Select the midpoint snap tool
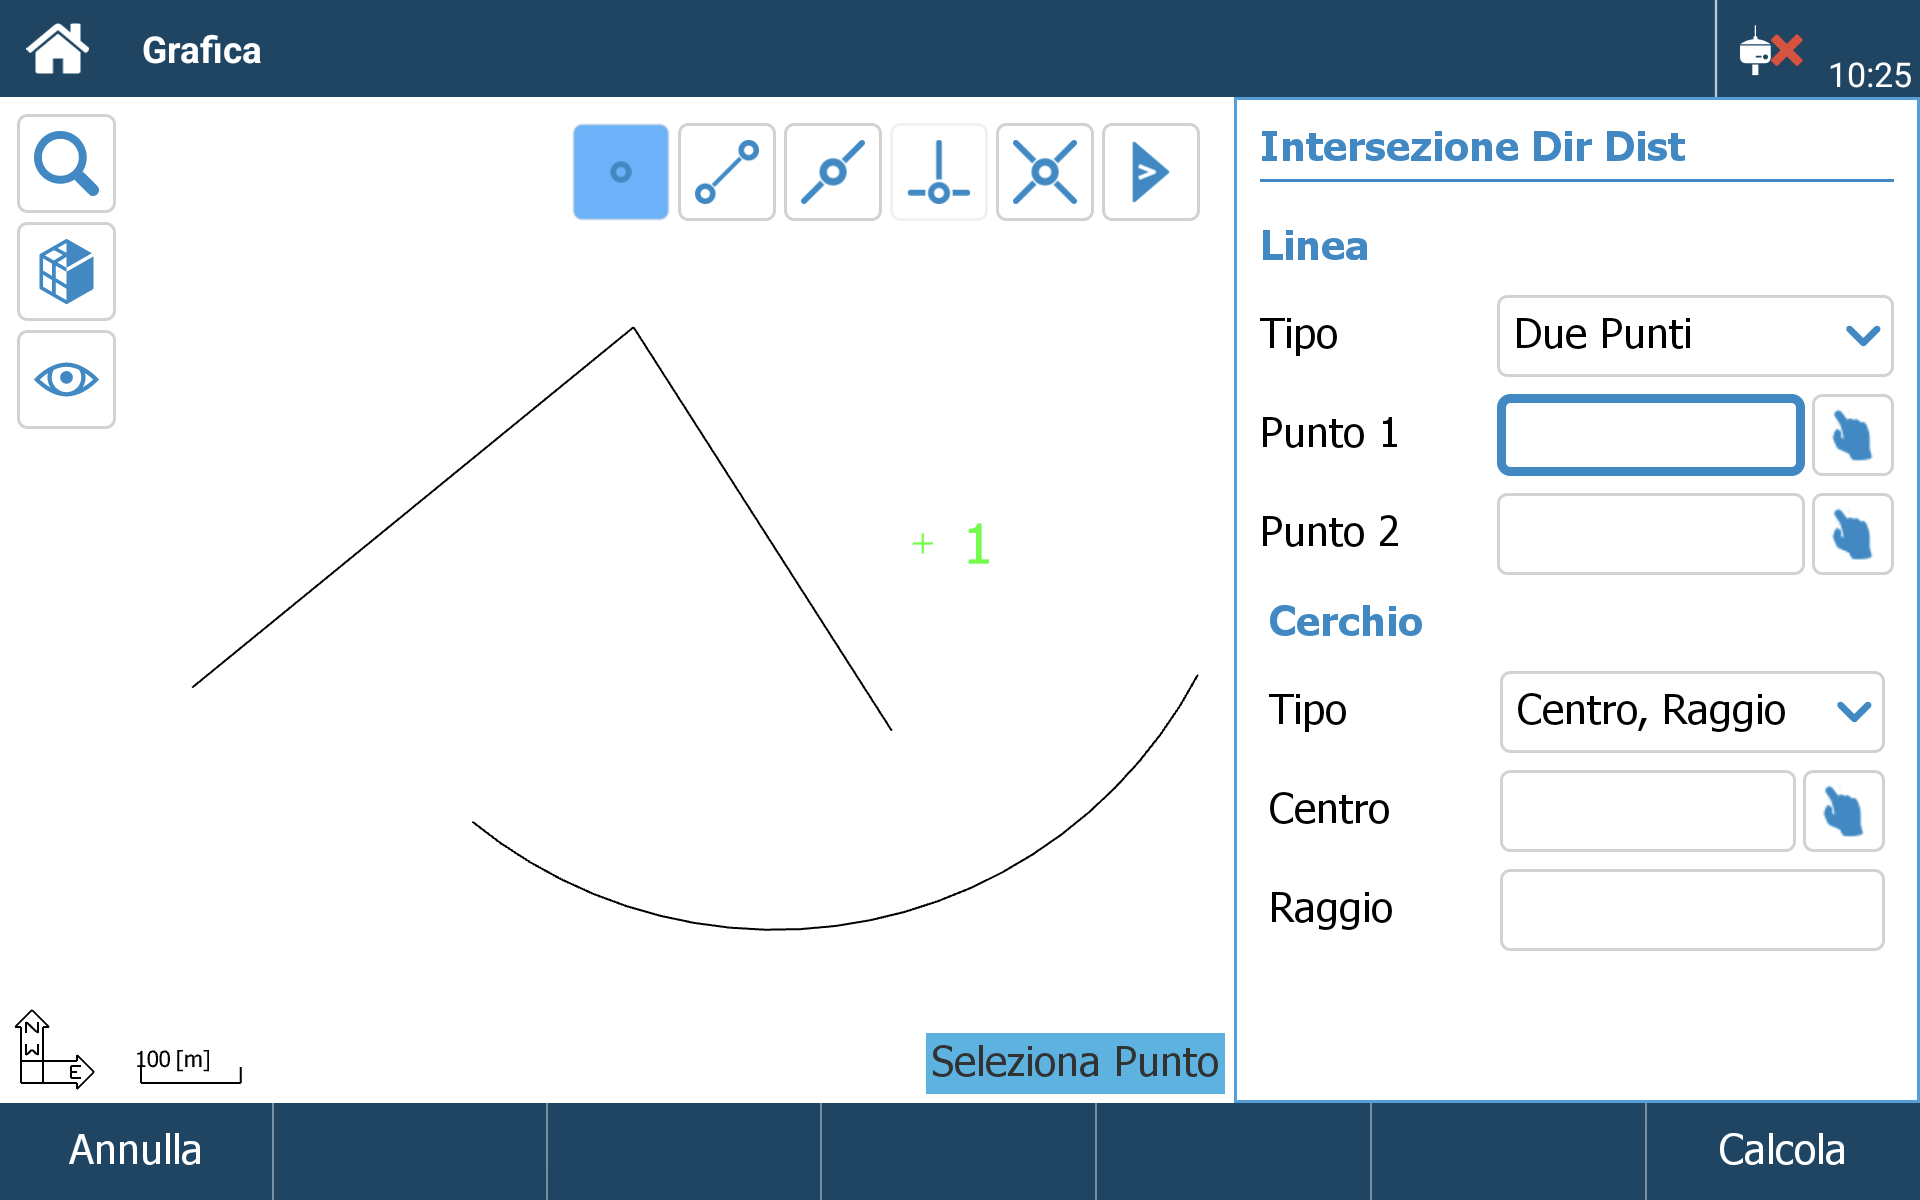Image resolution: width=1920 pixels, height=1200 pixels. click(833, 172)
